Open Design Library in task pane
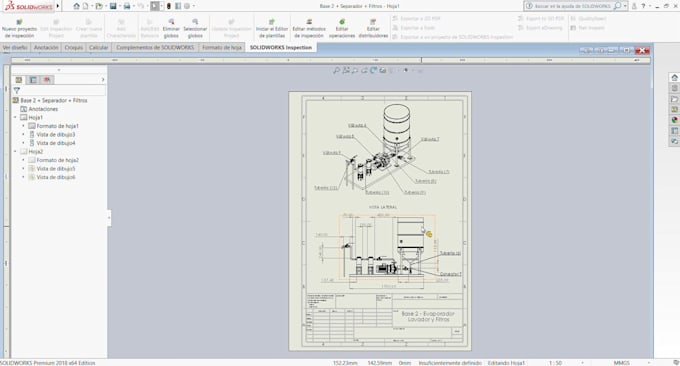 [674, 88]
